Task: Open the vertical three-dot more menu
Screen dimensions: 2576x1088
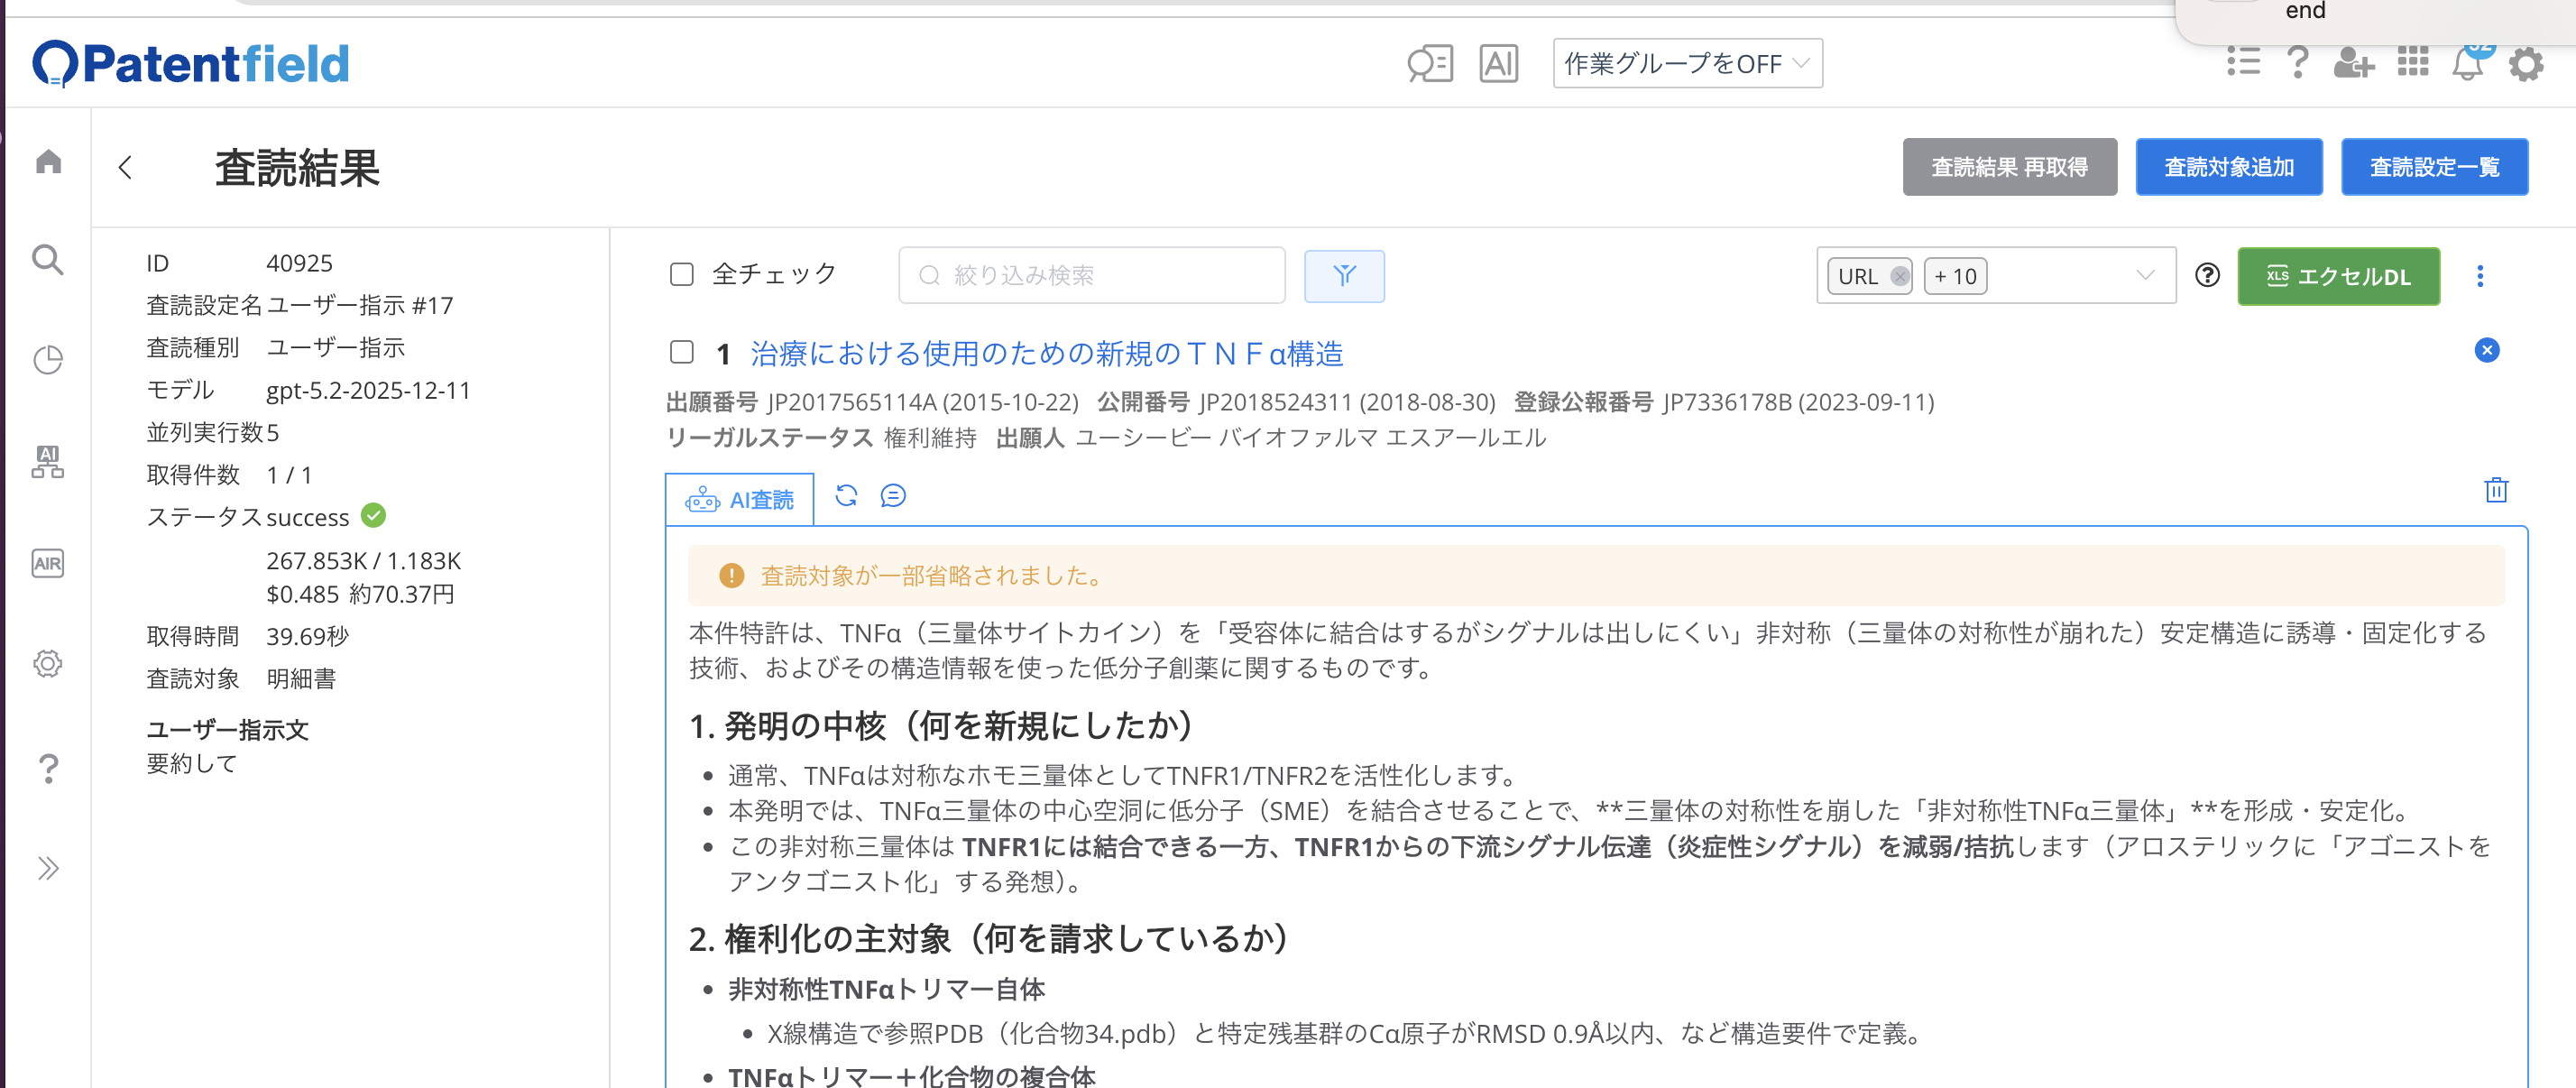Action: [x=2479, y=276]
